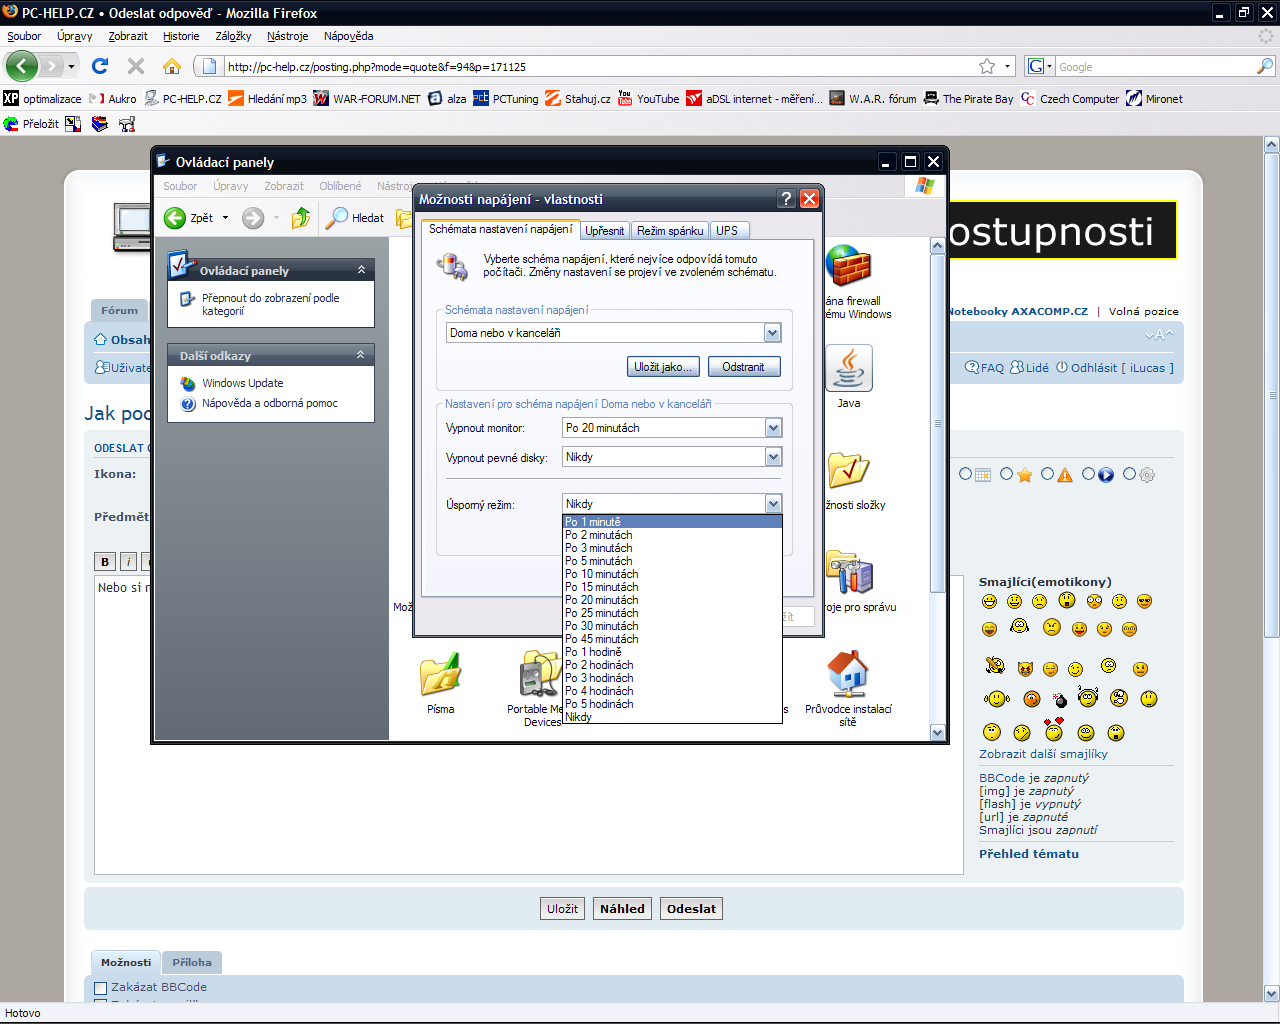The height and width of the screenshot is (1024, 1280).
Task: Select the gear topic icon radio button
Action: point(1129,474)
